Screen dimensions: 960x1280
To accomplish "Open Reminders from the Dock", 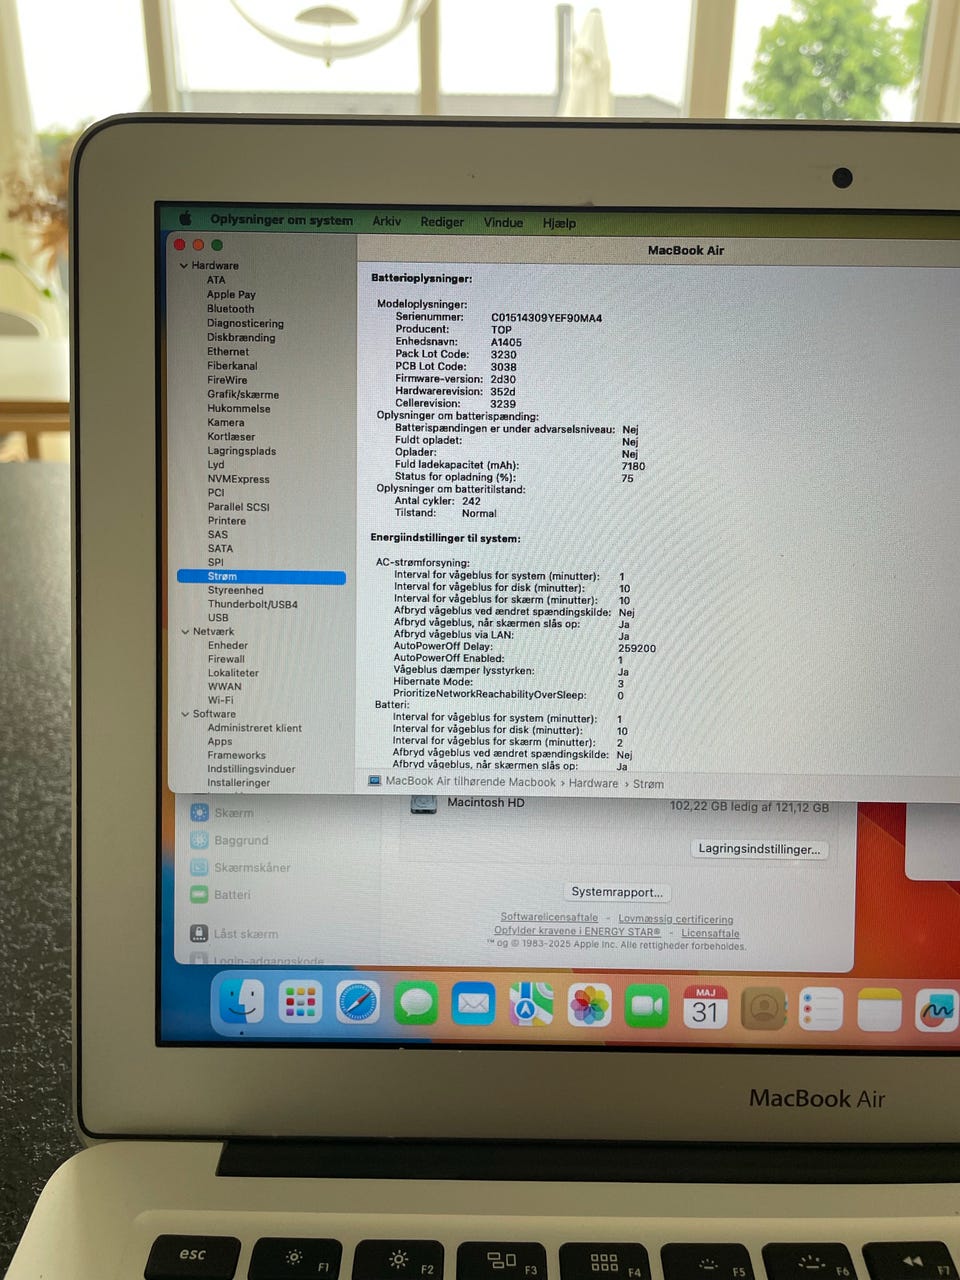I will [x=821, y=1010].
